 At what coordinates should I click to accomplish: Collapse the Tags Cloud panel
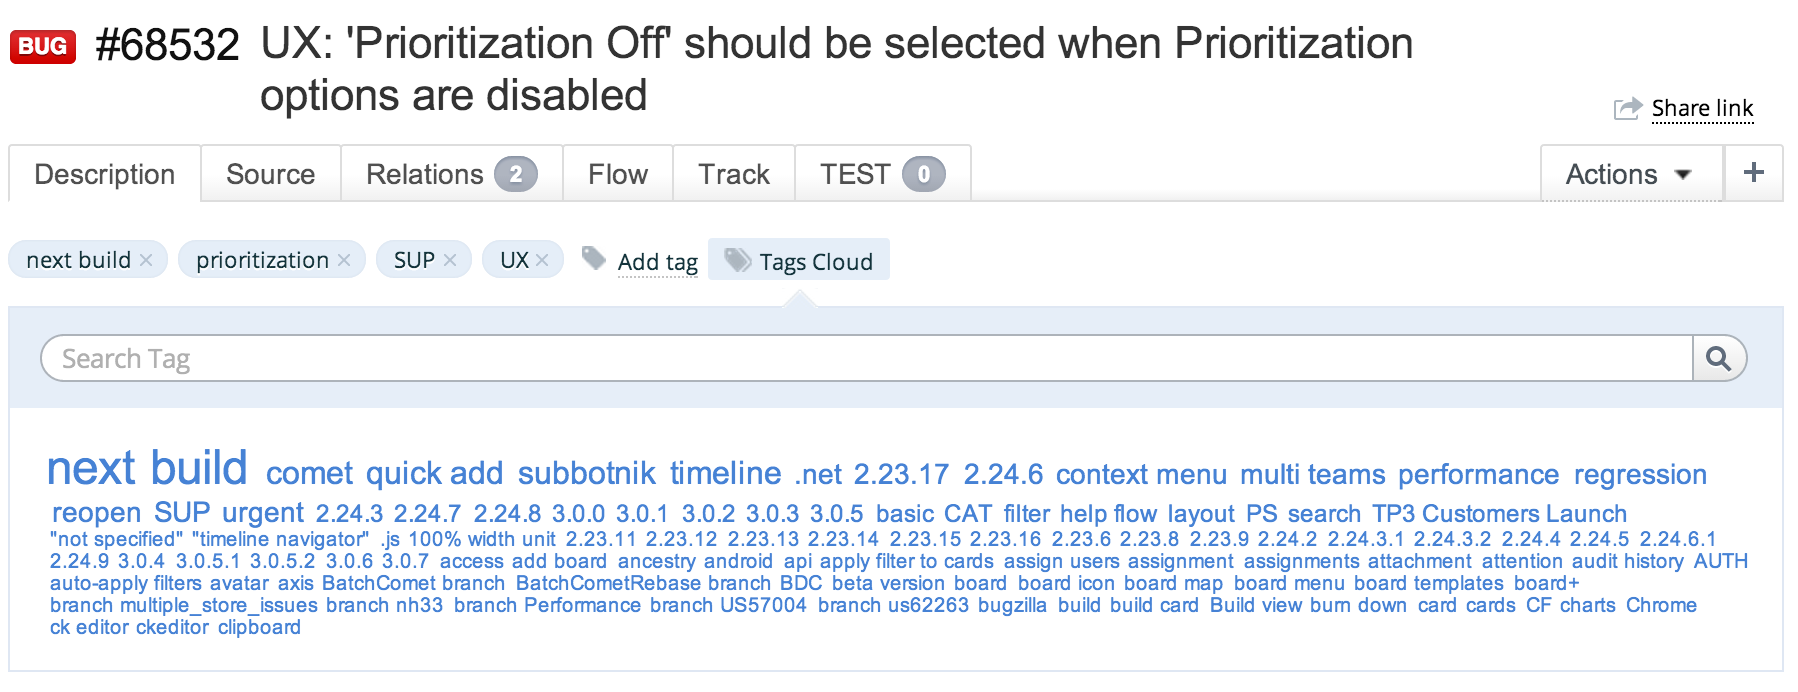point(799,261)
